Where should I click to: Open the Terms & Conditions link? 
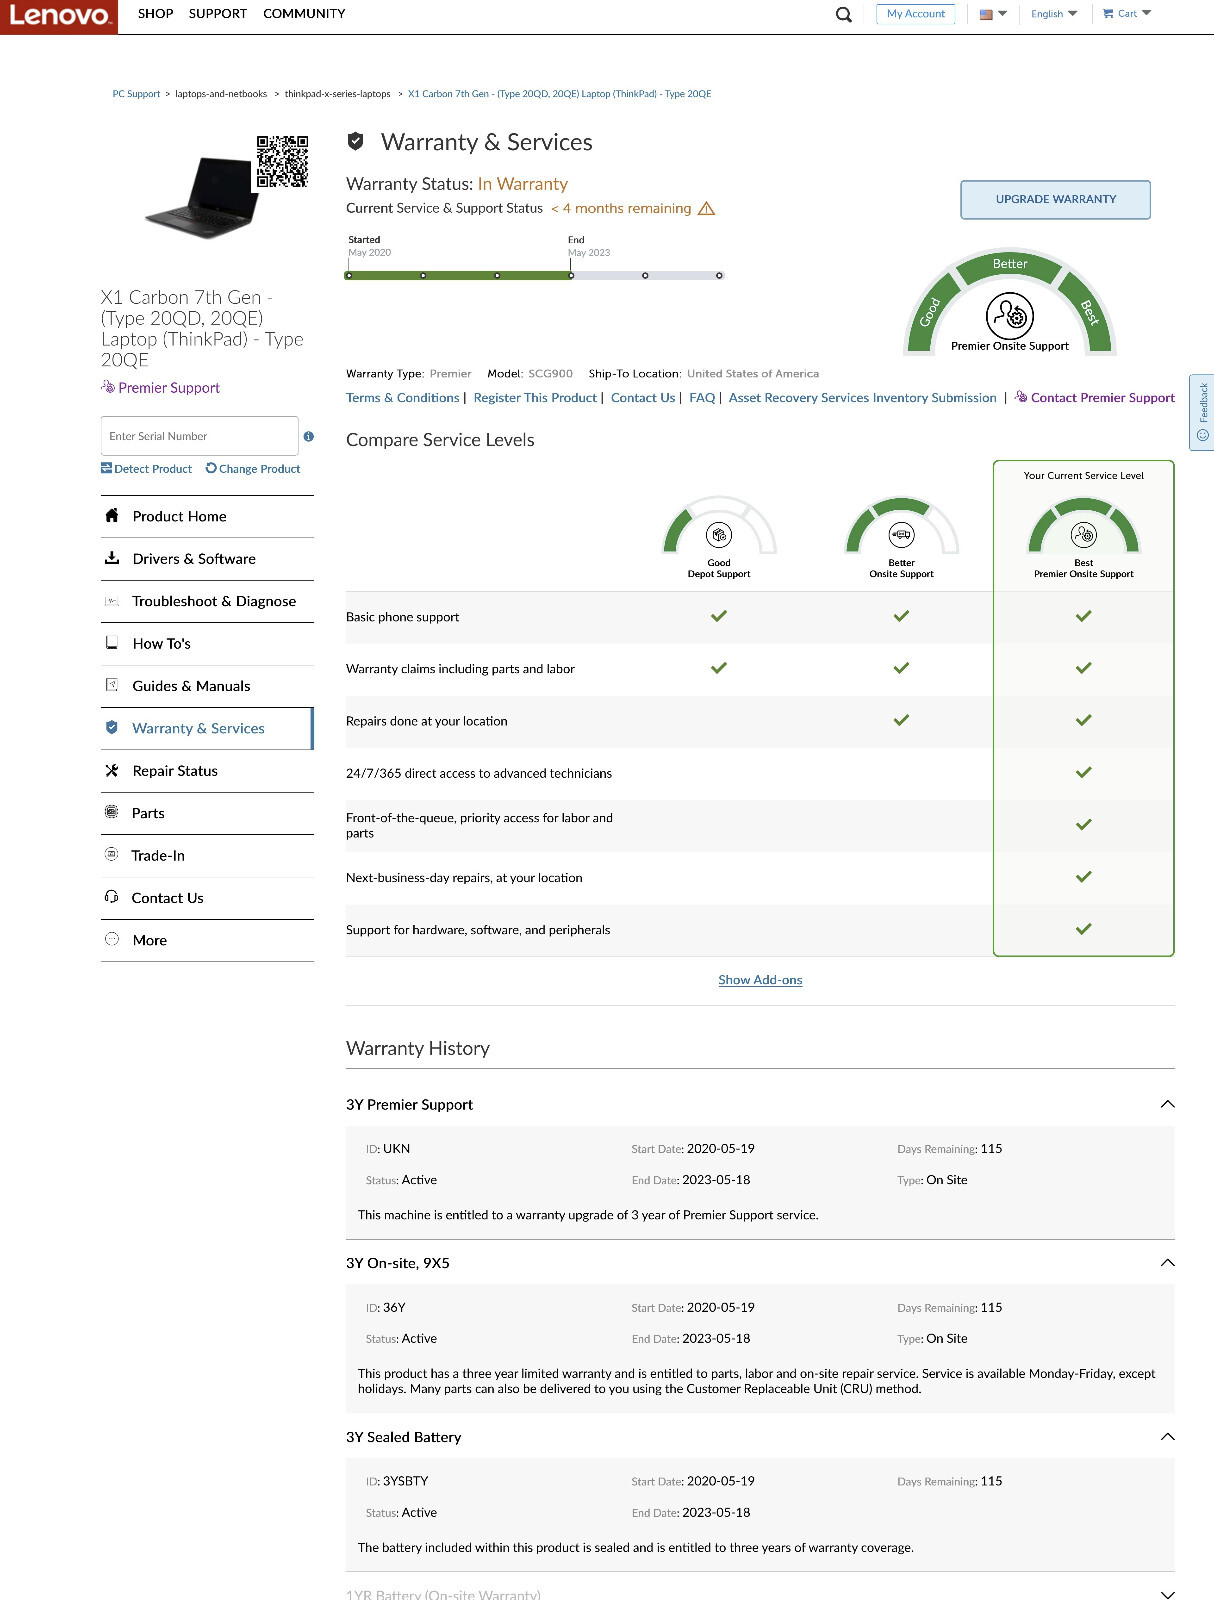tap(402, 398)
